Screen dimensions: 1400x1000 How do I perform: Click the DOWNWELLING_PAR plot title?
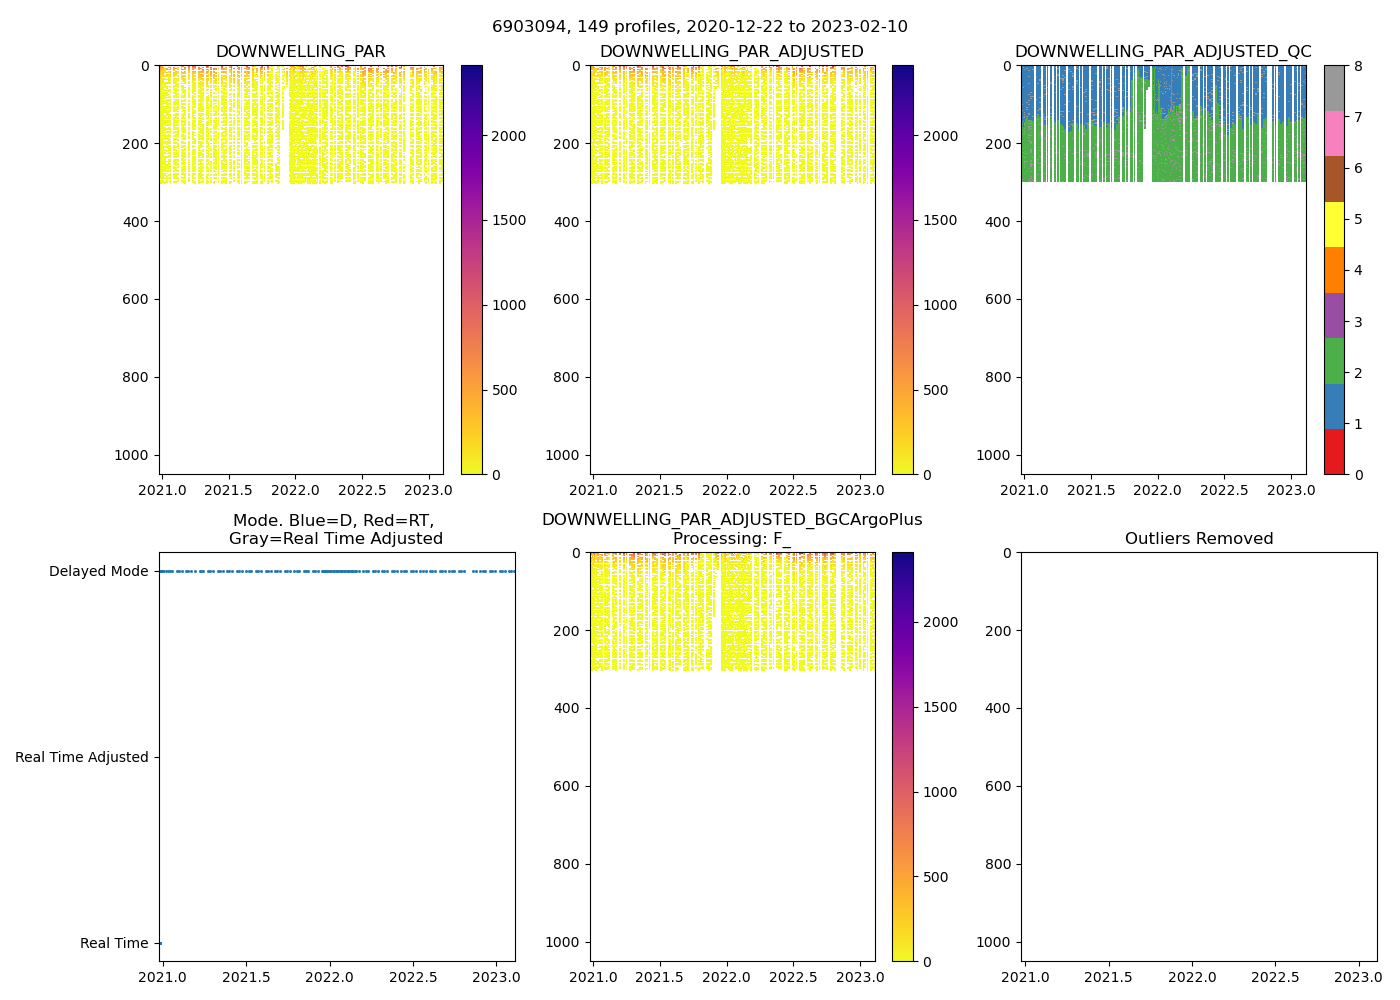(300, 52)
